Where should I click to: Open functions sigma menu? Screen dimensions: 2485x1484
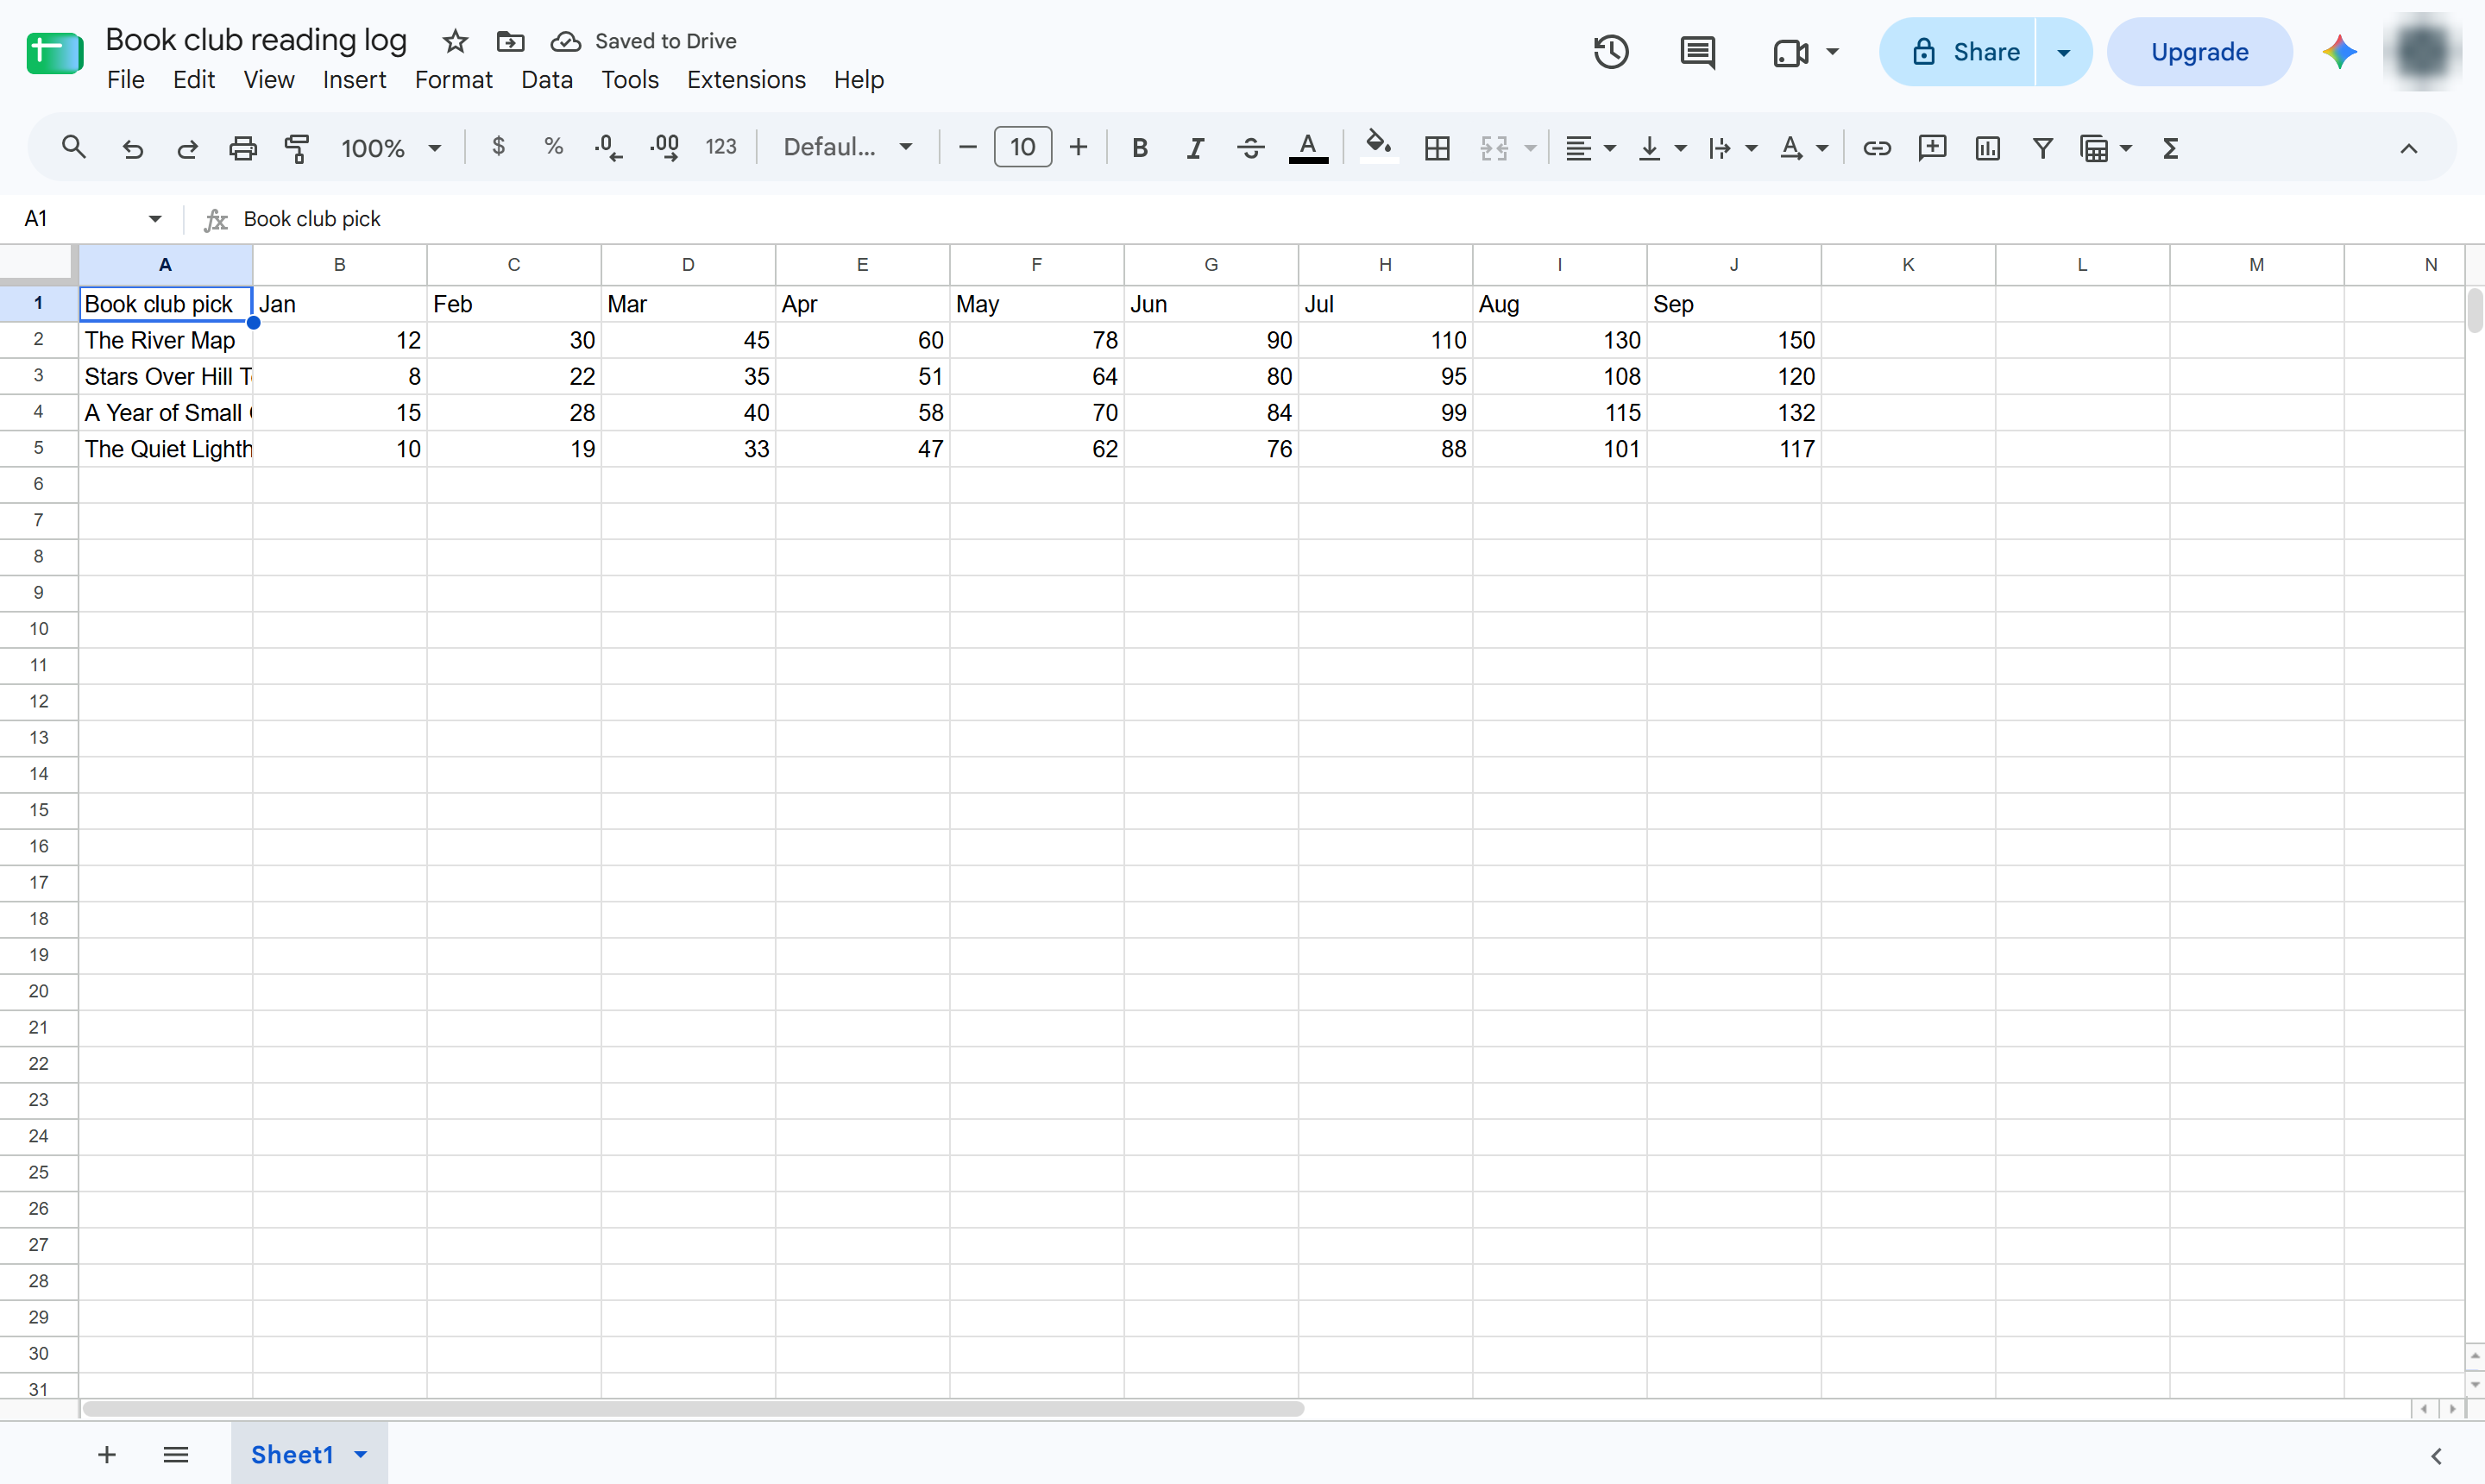point(2170,148)
